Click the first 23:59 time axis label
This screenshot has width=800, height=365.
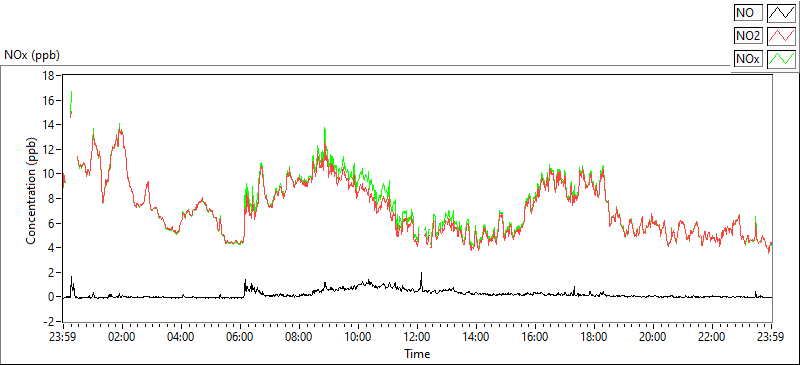pos(63,337)
